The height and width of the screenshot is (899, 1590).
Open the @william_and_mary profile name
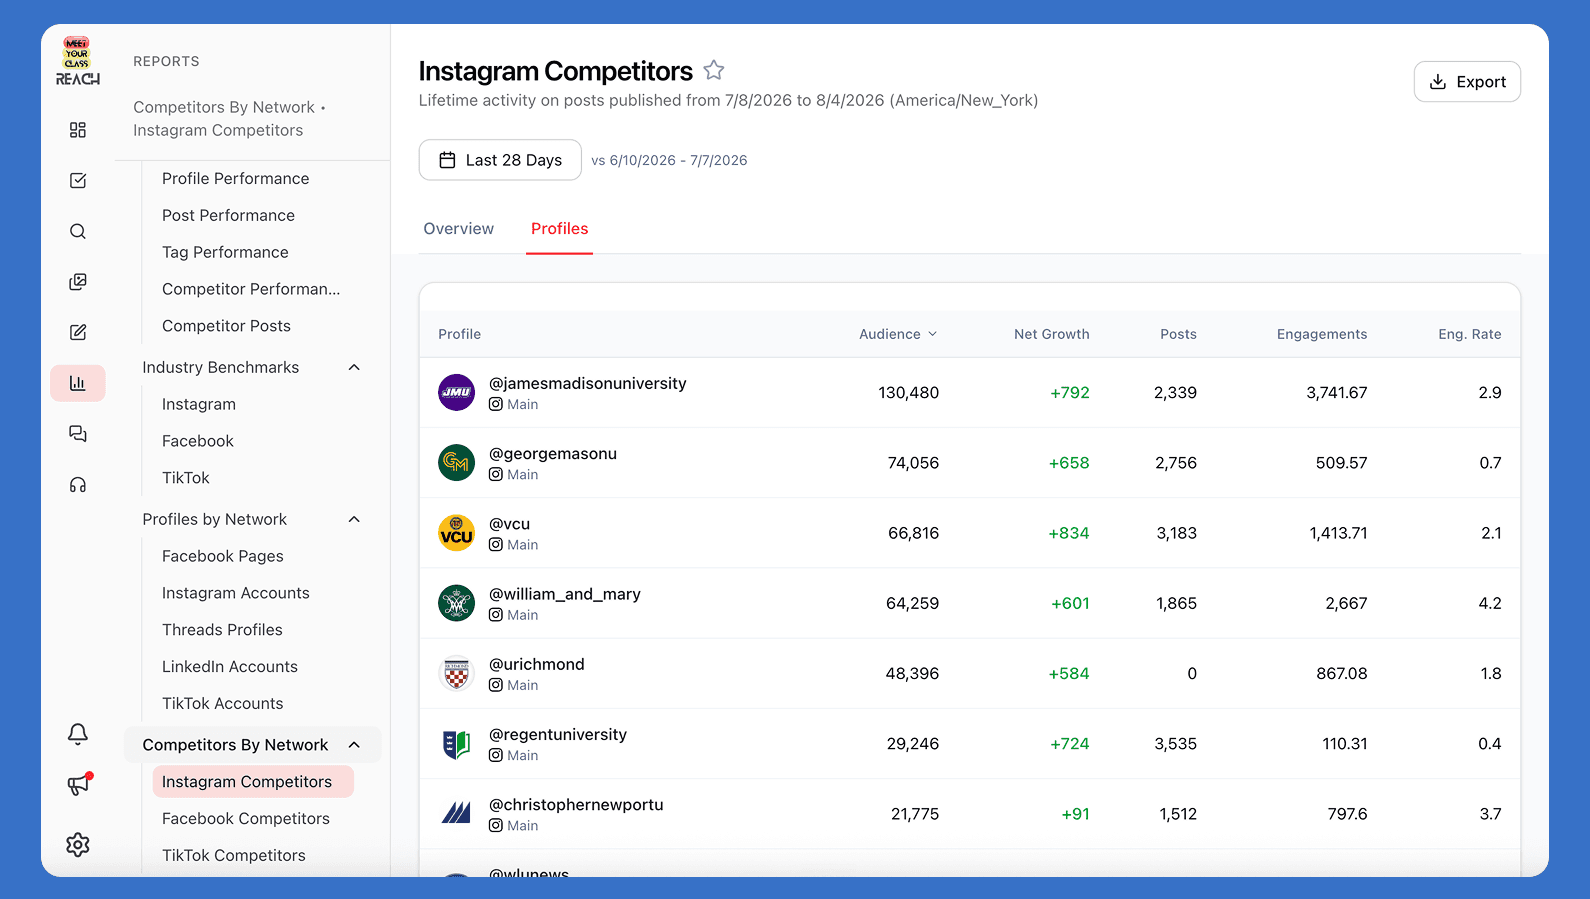(565, 594)
